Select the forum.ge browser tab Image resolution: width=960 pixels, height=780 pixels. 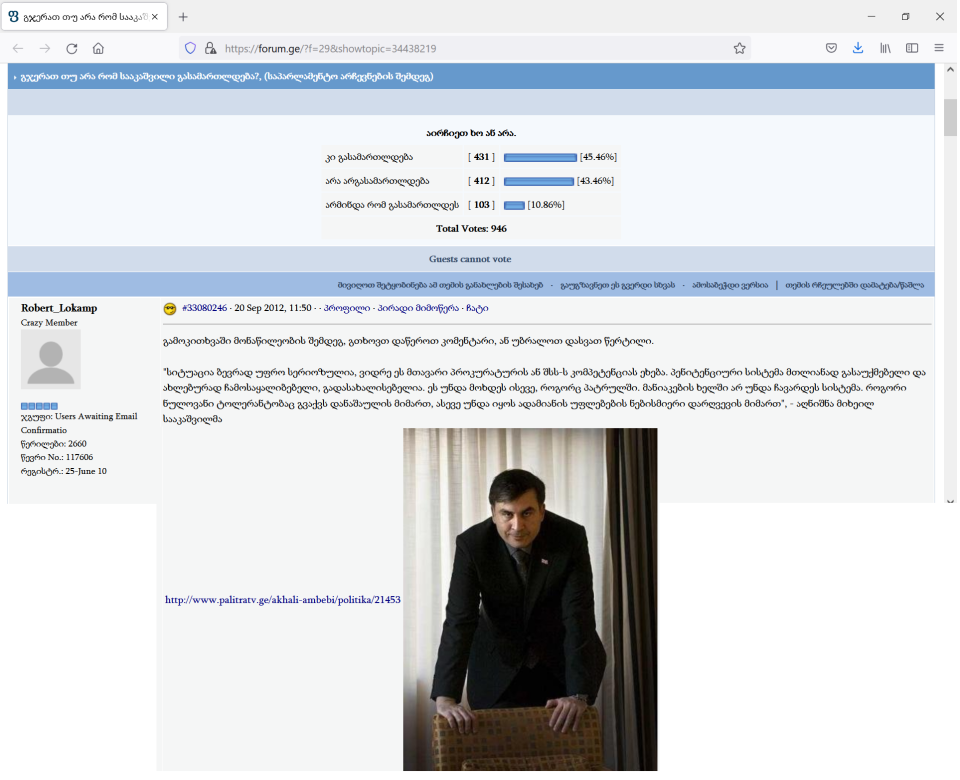(84, 17)
